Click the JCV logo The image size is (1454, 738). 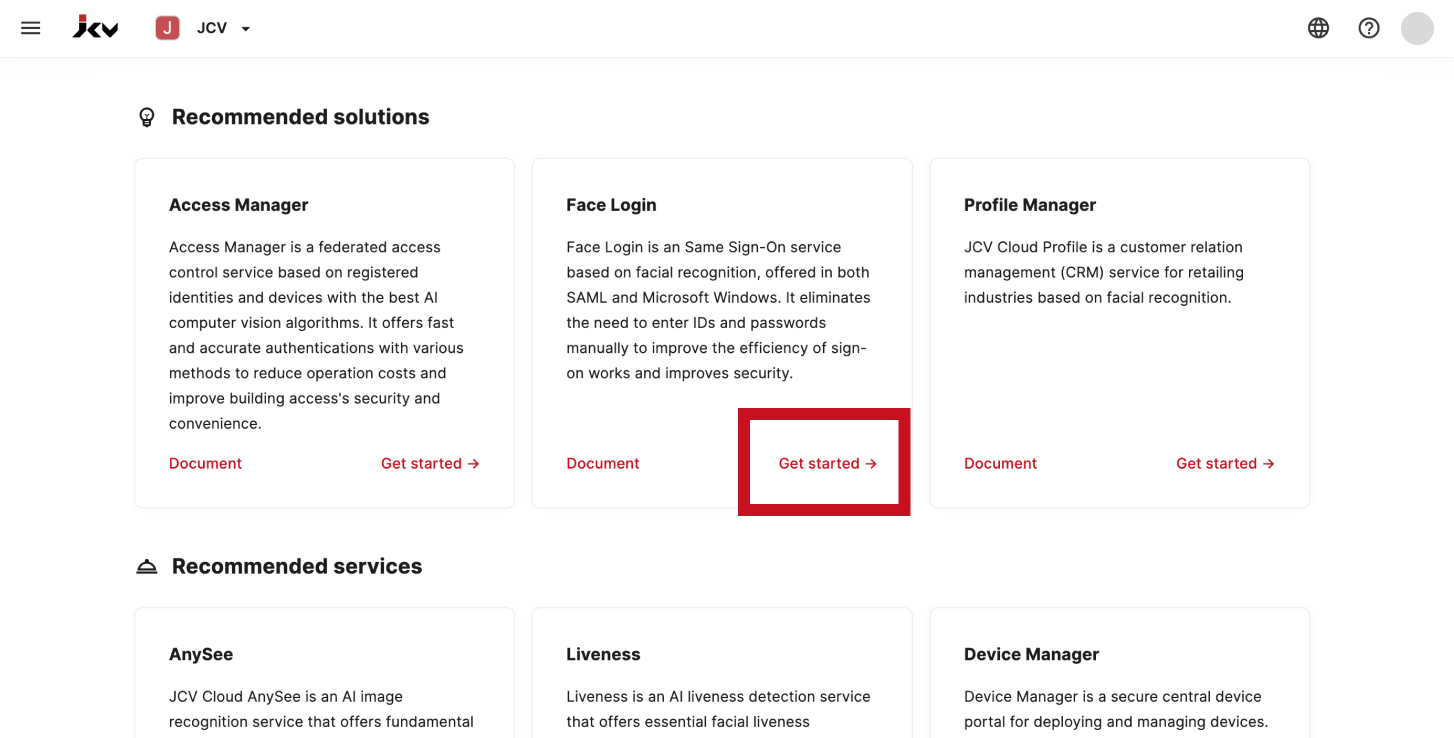[x=96, y=28]
